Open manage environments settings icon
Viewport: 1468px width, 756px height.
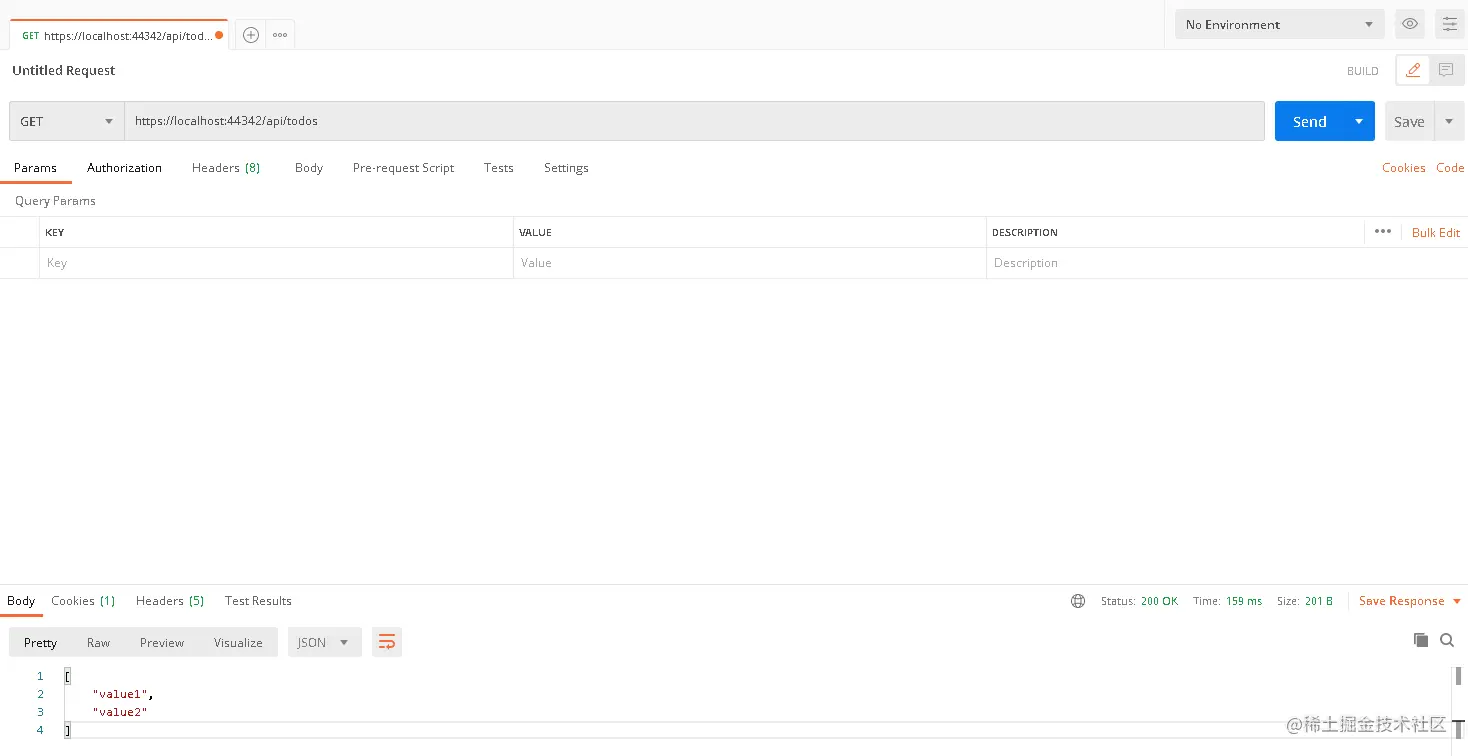tap(1449, 24)
